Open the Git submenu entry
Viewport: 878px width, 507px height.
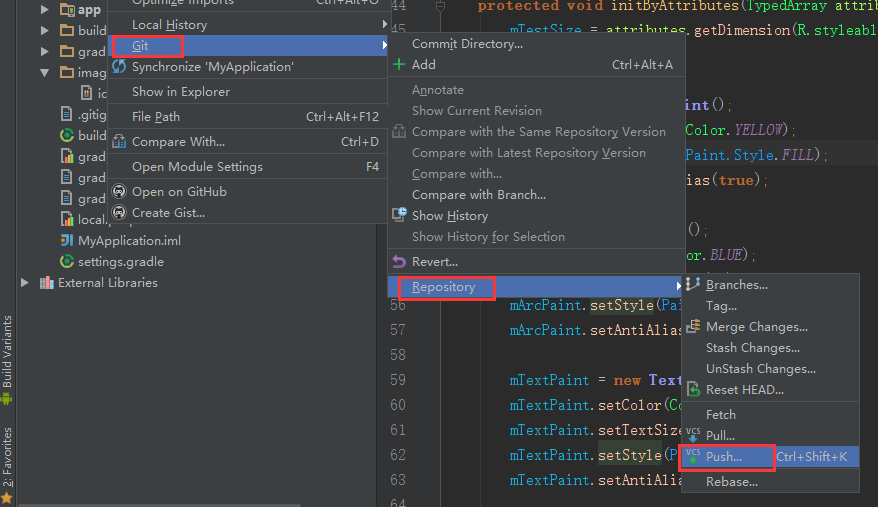point(248,45)
